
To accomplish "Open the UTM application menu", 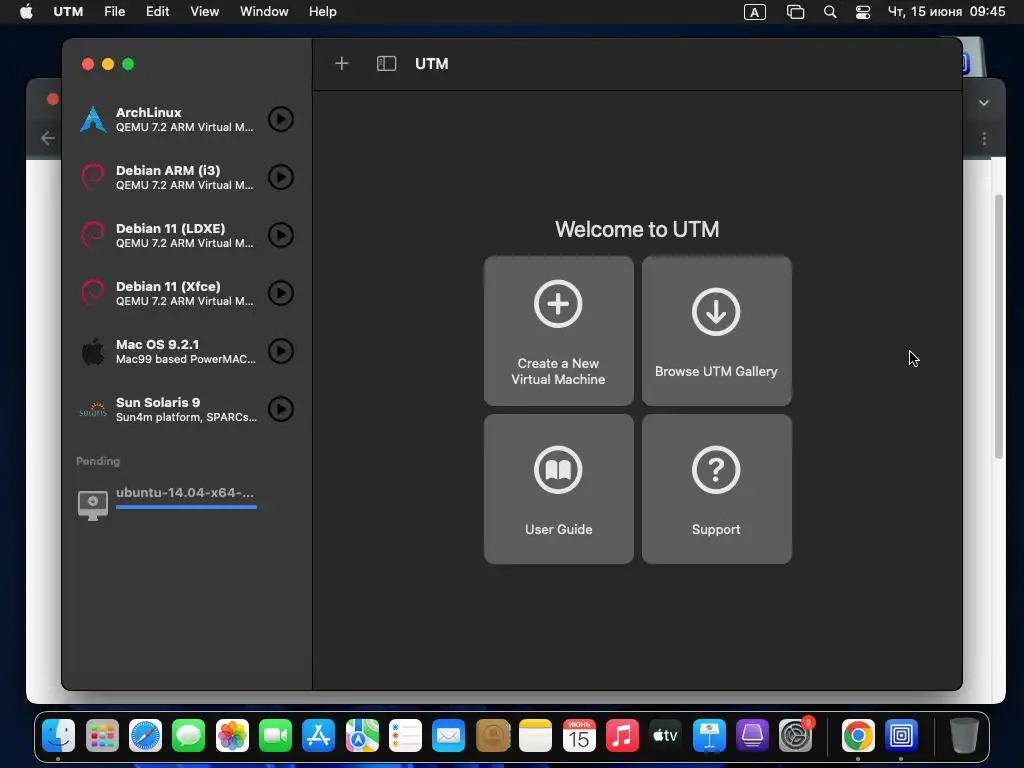I will pyautogui.click(x=68, y=12).
